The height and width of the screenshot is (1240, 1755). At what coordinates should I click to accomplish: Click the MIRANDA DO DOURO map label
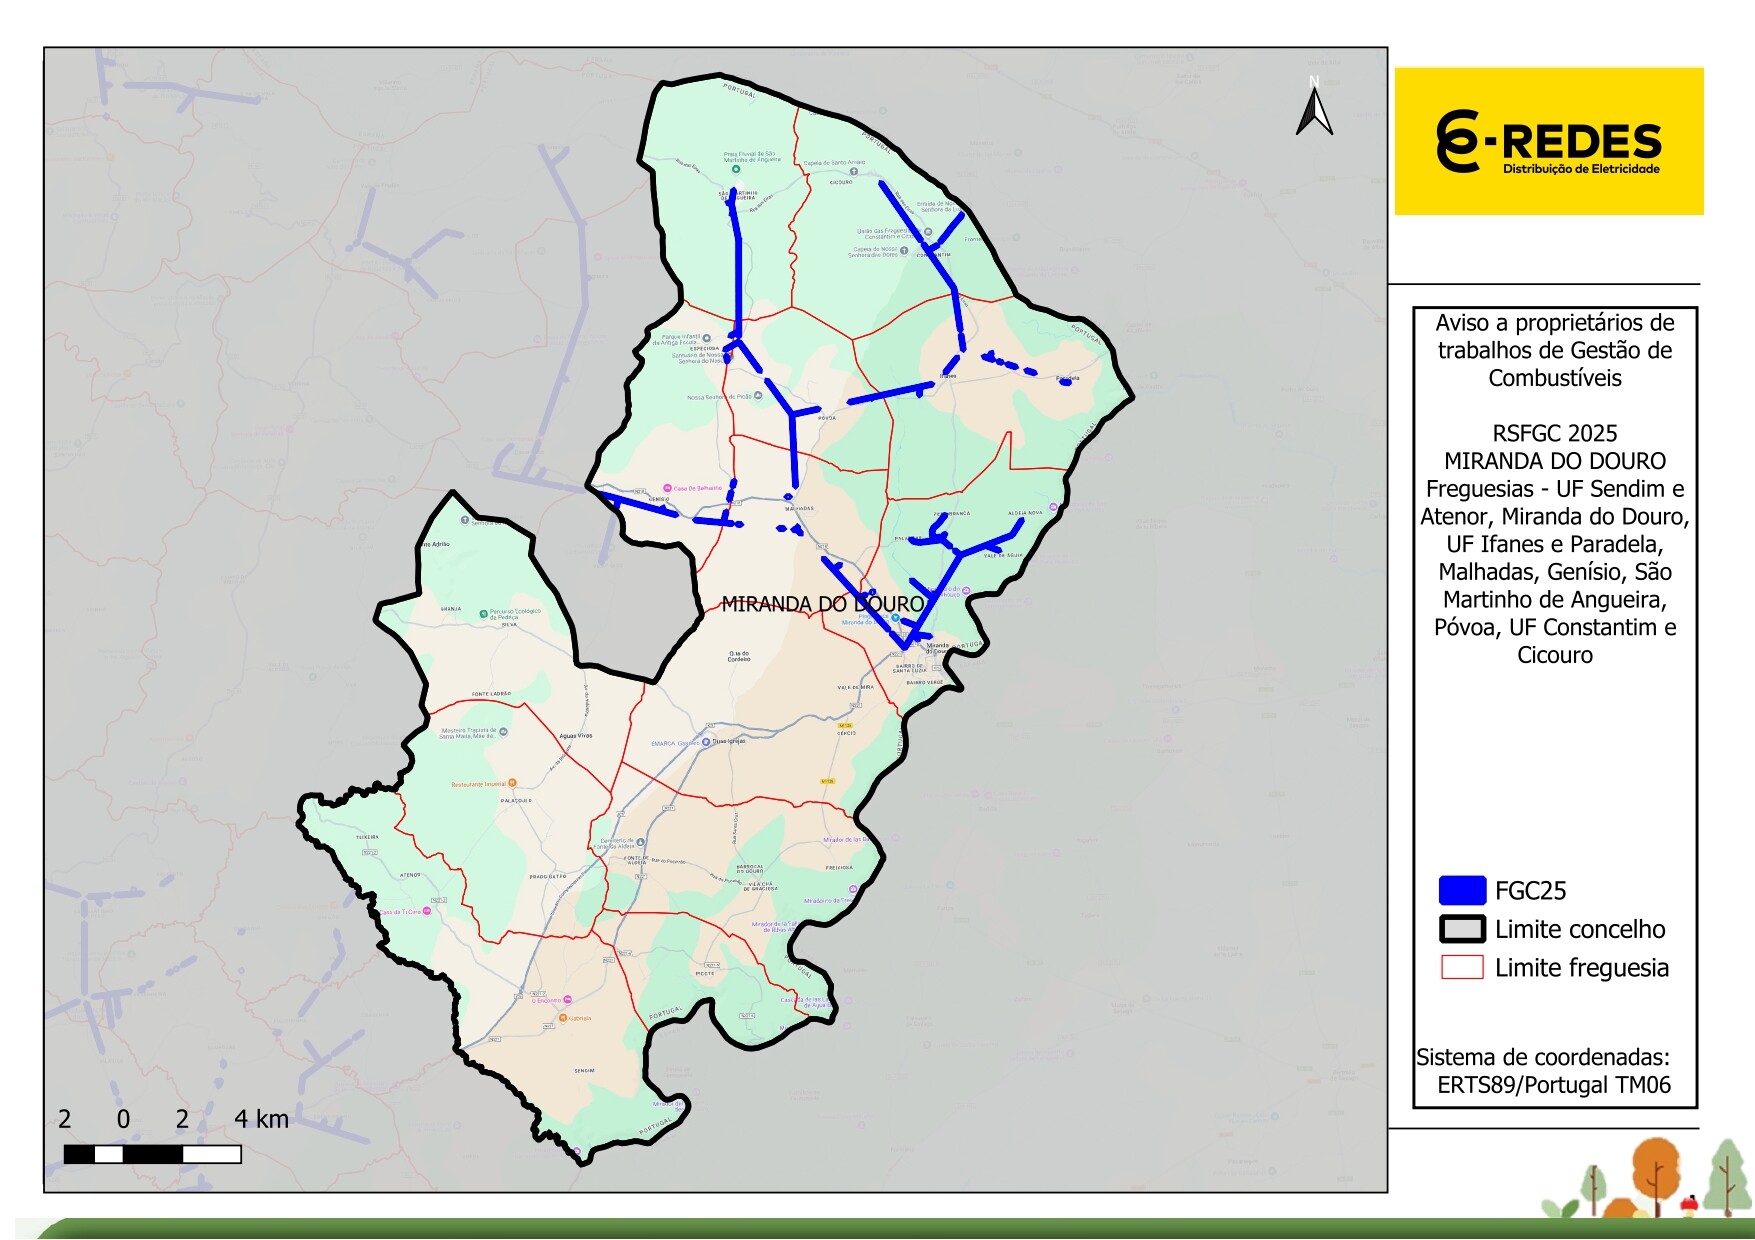click(822, 604)
